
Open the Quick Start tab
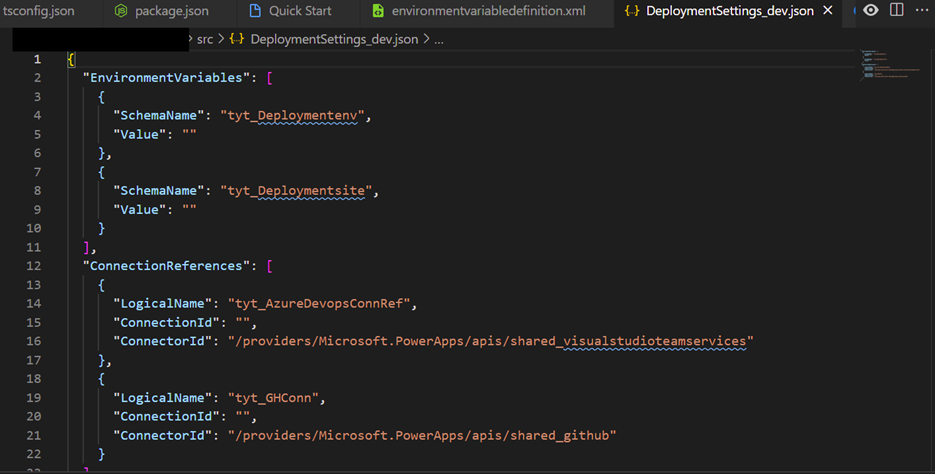(x=300, y=11)
